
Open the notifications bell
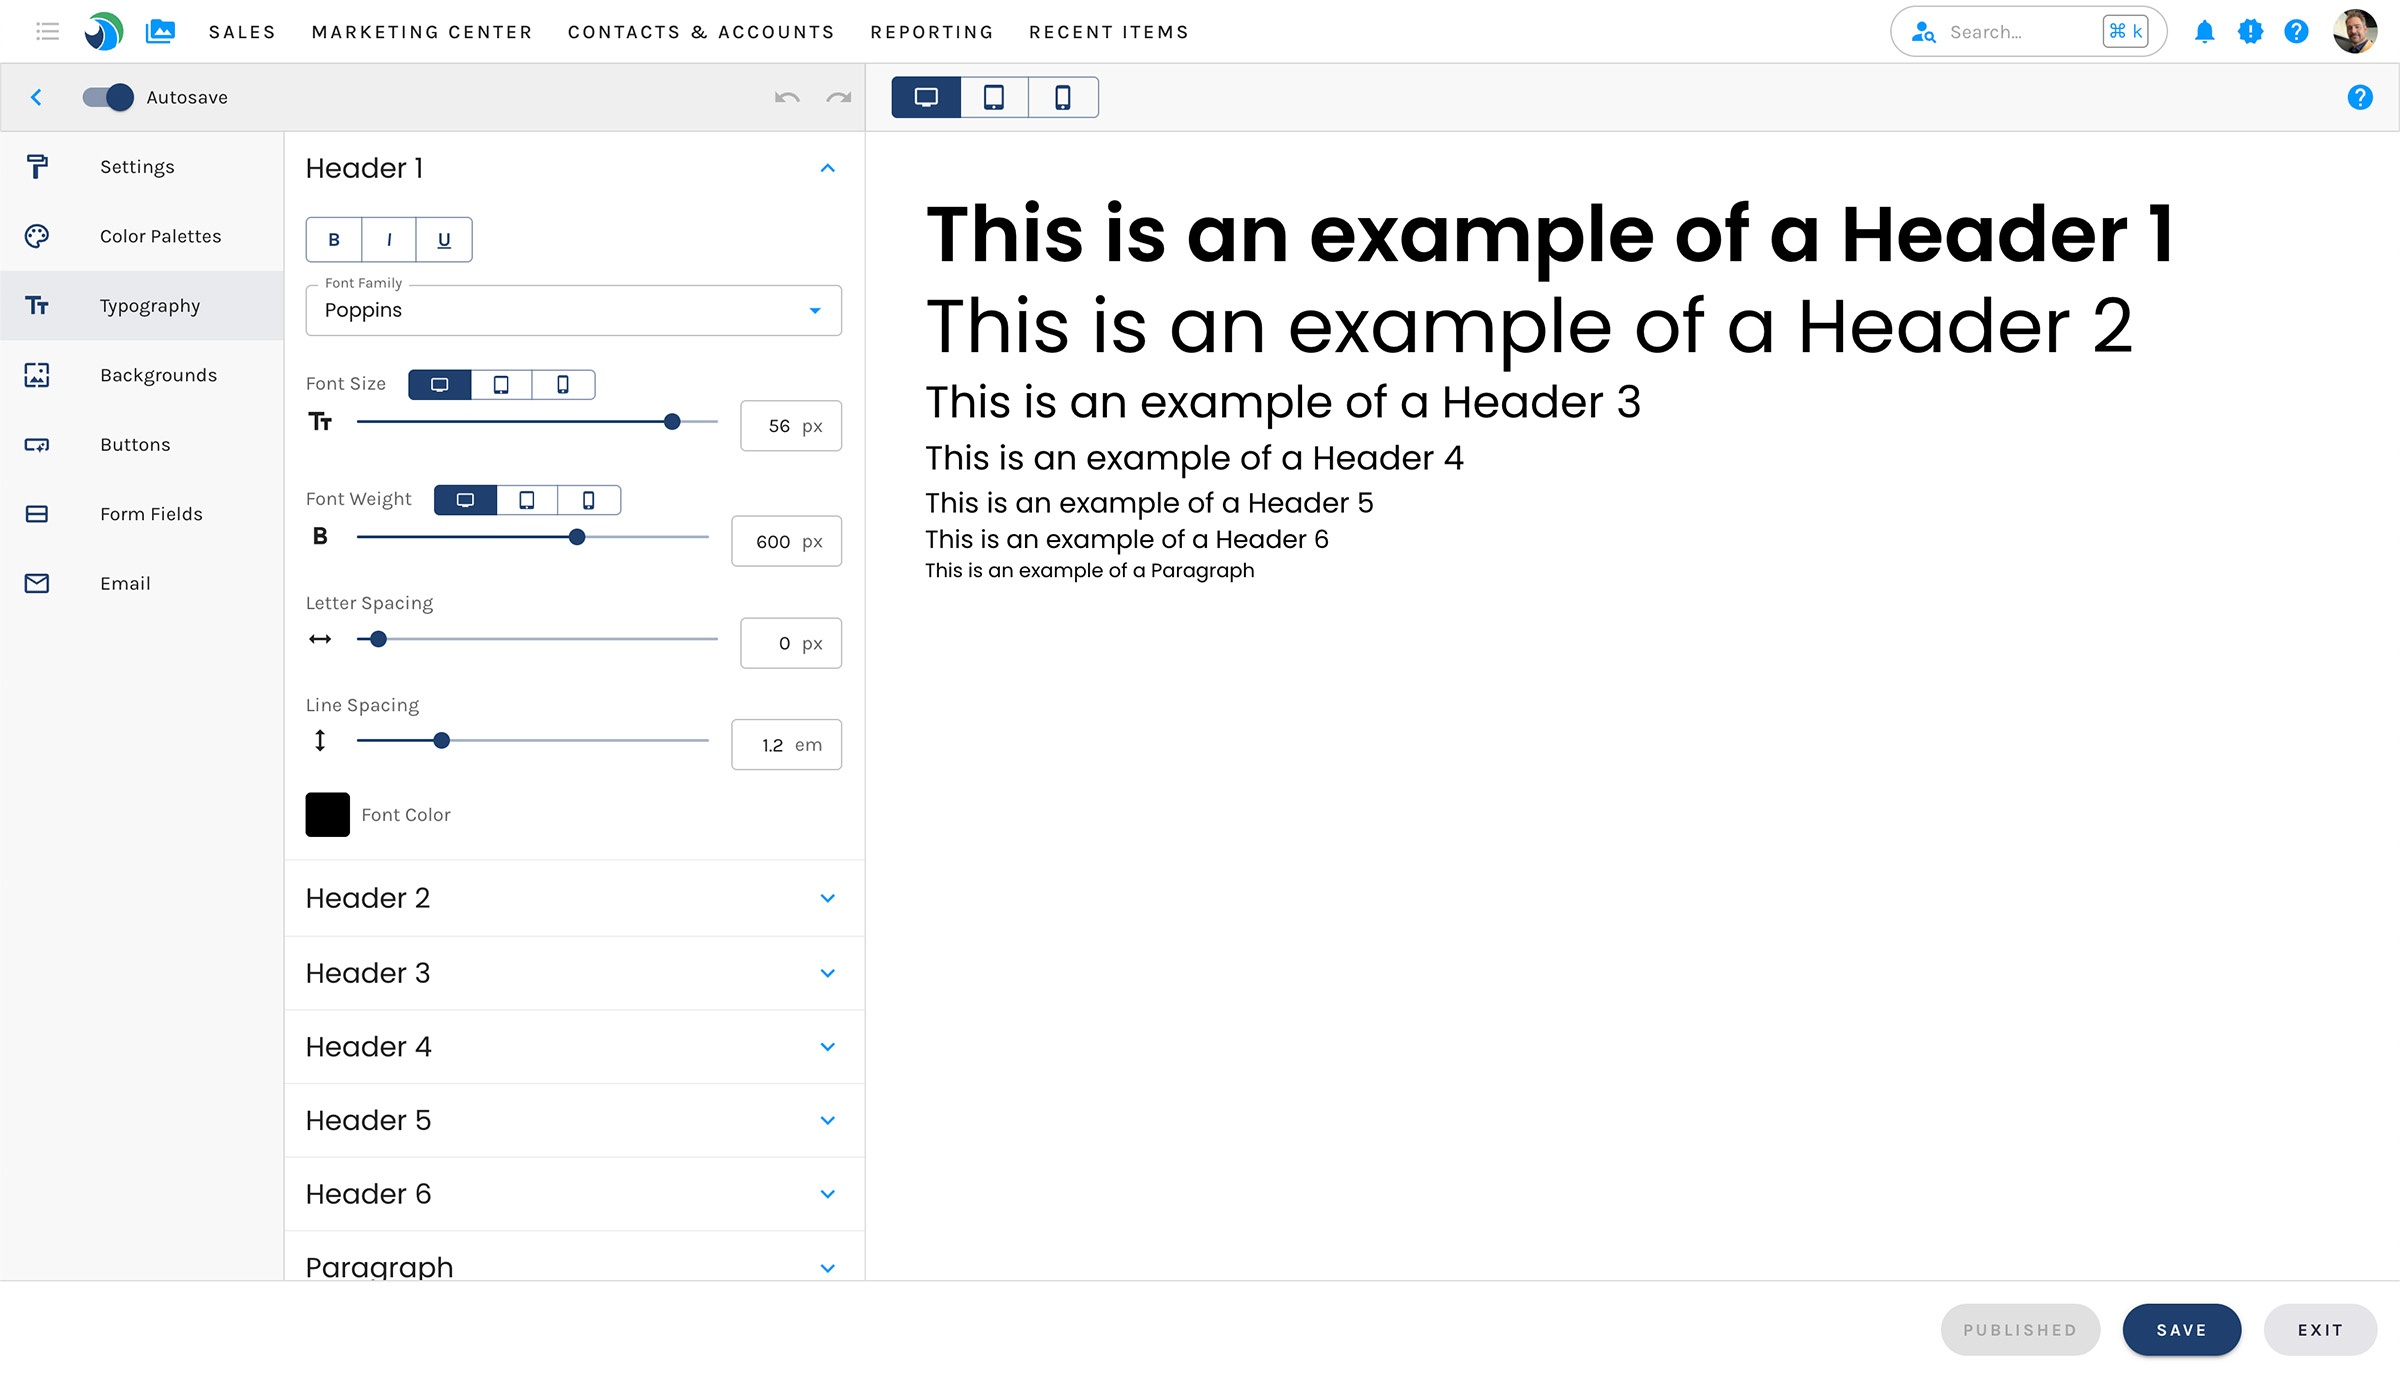(2204, 32)
